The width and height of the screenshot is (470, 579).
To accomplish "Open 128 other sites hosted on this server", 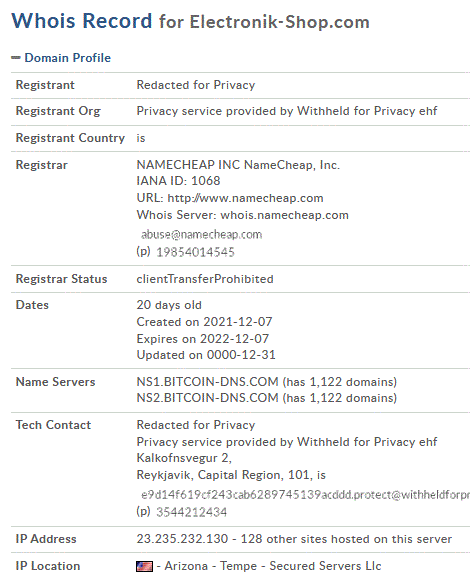I will (346, 539).
